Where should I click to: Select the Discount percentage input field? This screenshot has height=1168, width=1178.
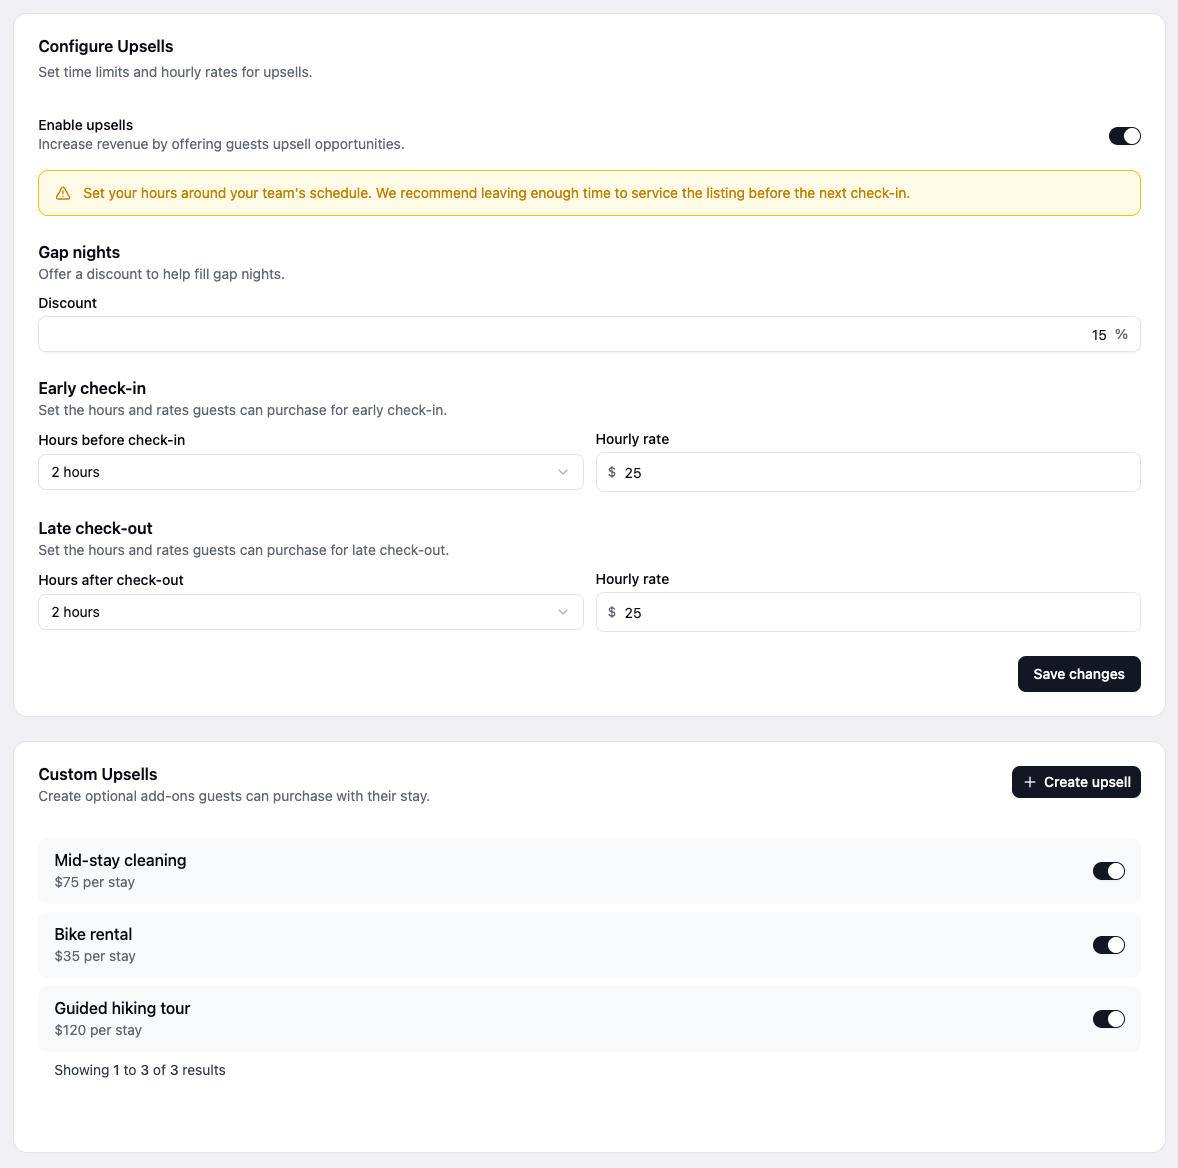pyautogui.click(x=589, y=334)
